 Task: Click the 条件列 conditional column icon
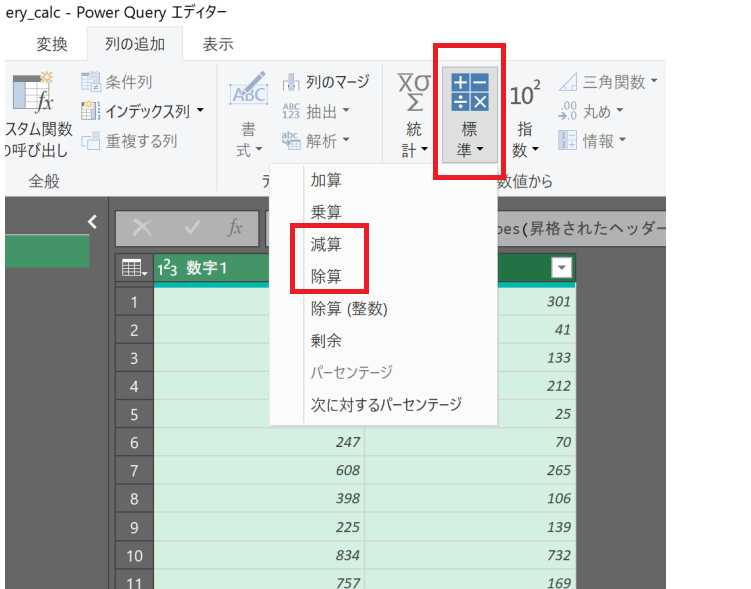pyautogui.click(x=92, y=82)
